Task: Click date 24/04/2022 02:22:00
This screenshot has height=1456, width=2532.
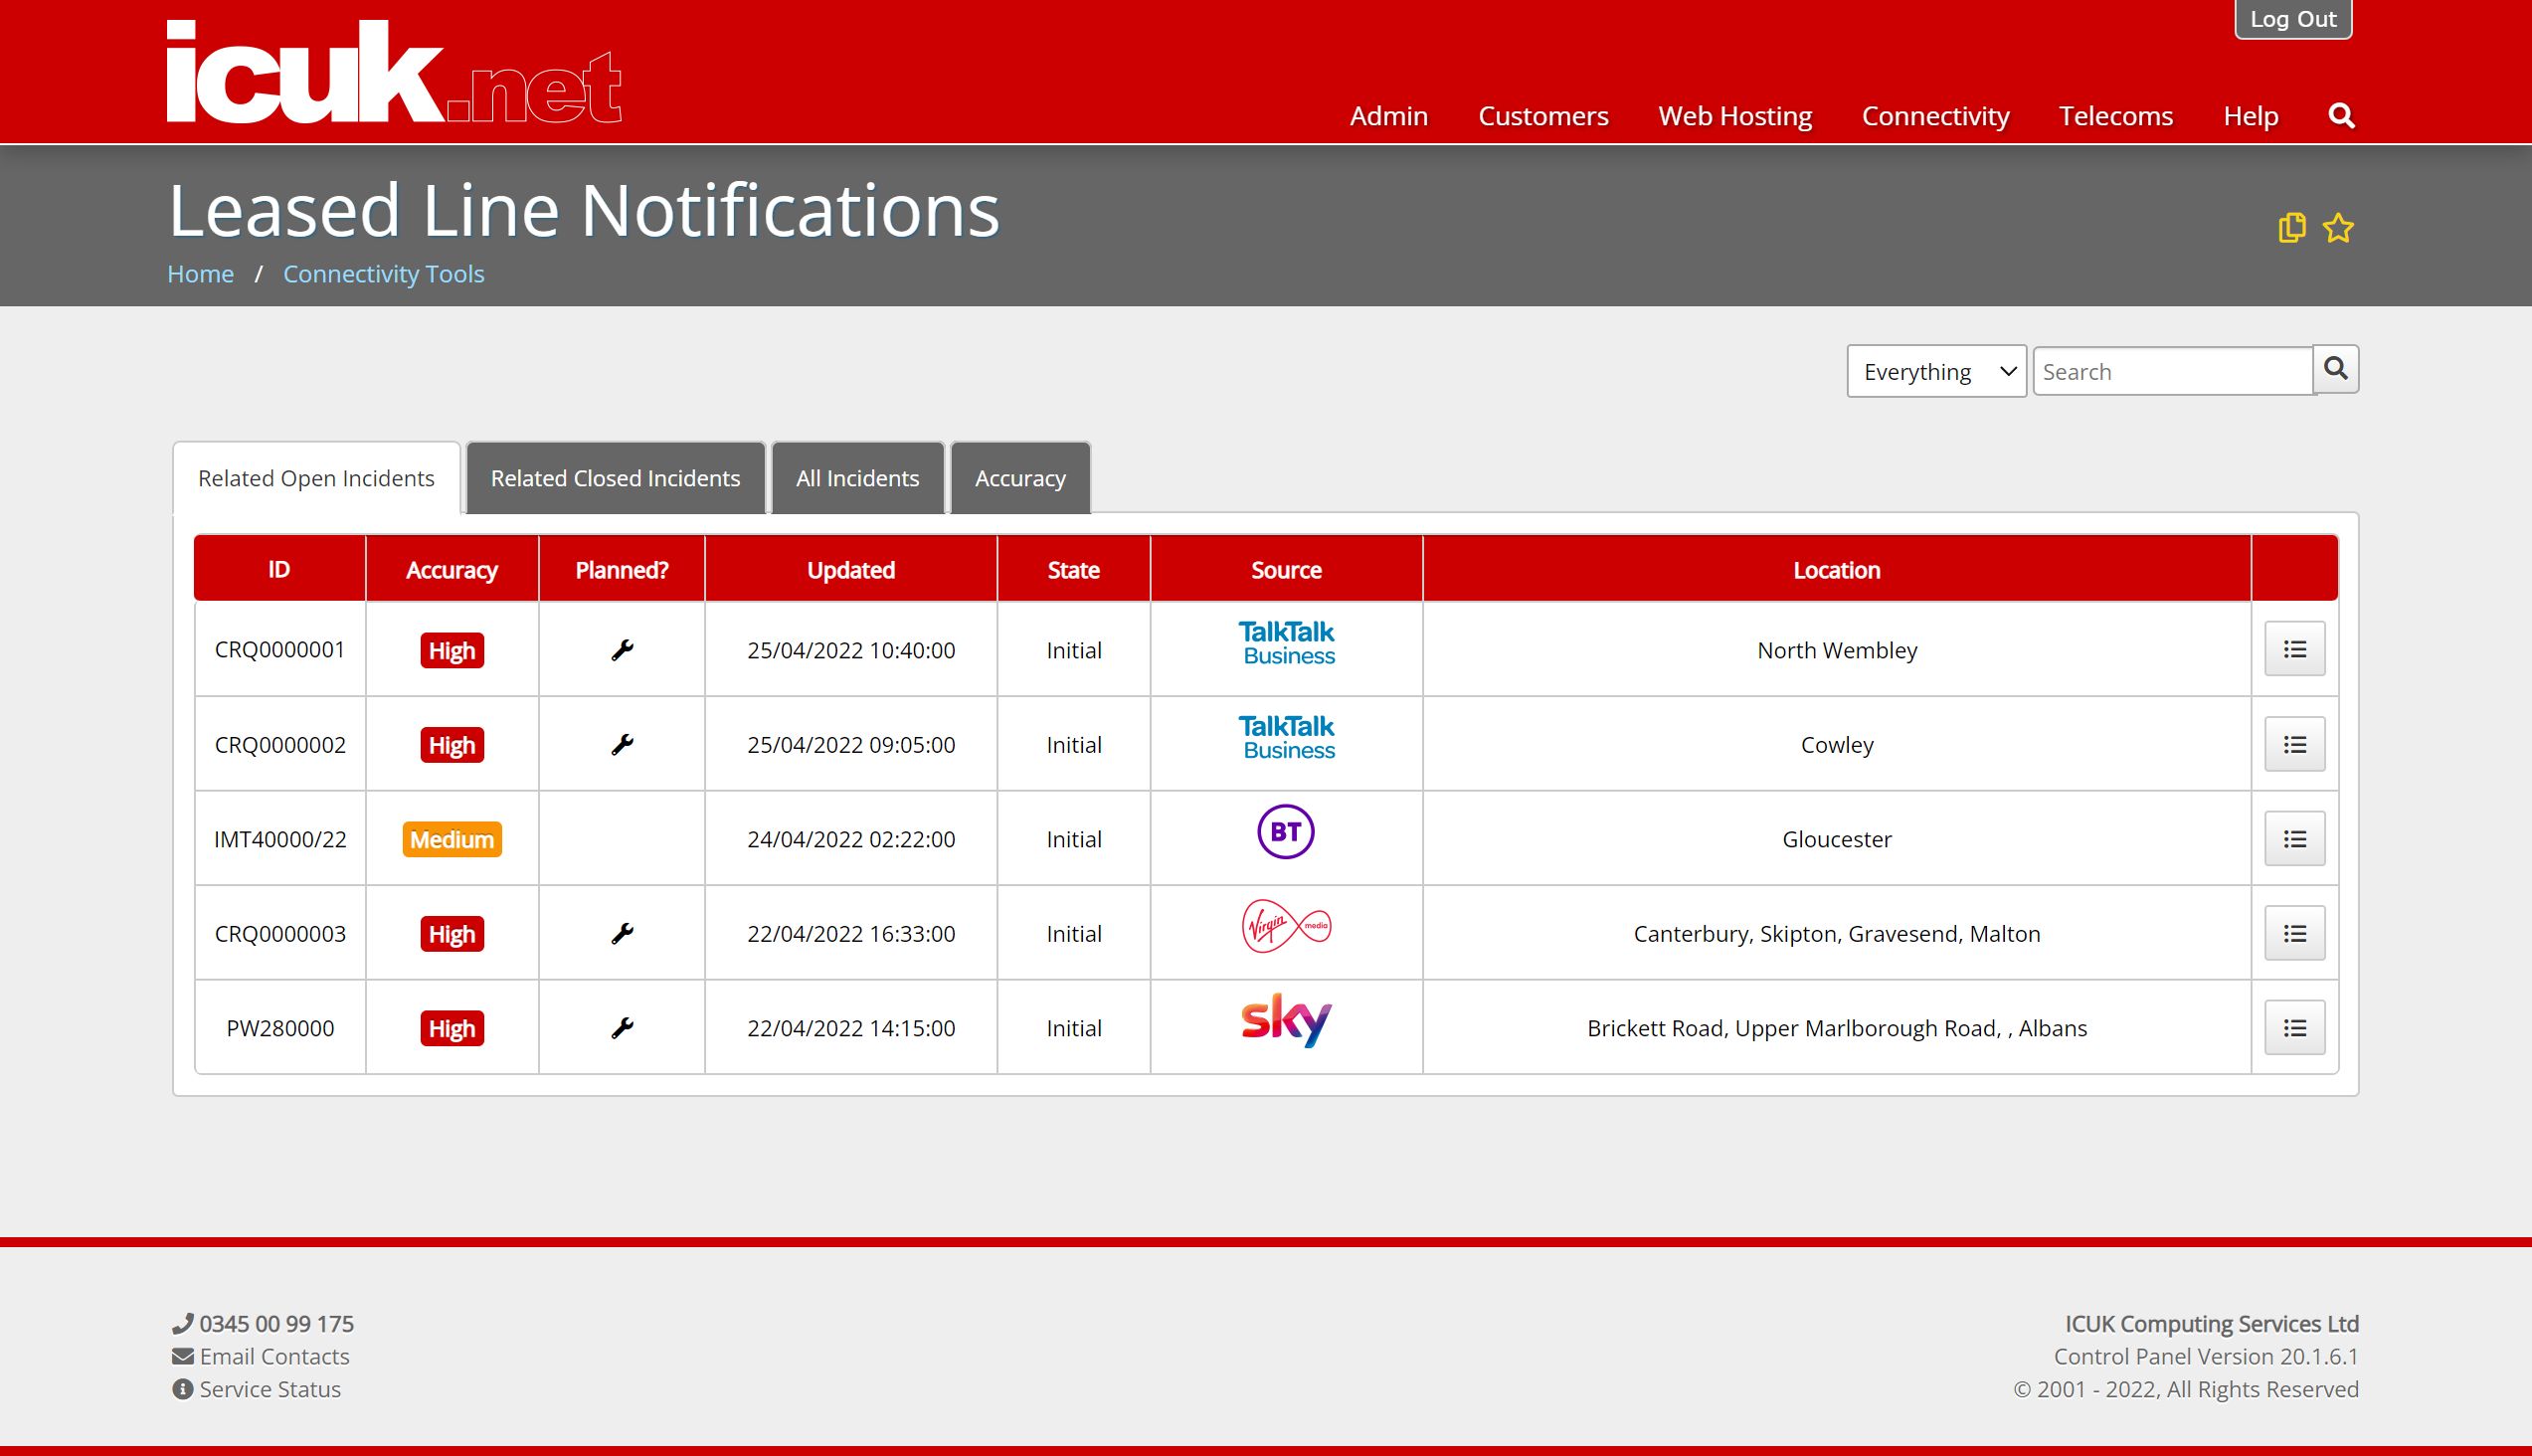Action: [x=851, y=839]
